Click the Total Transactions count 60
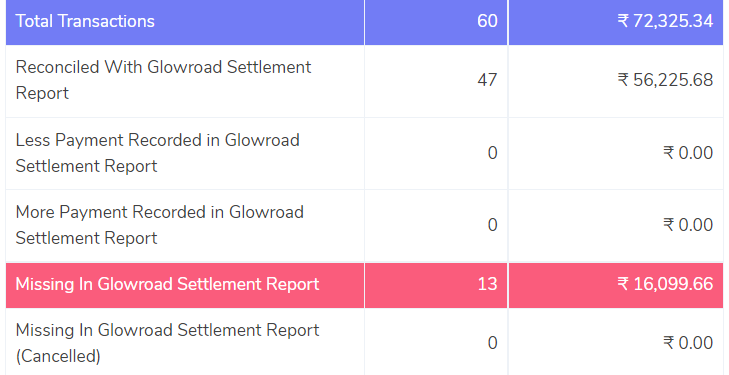 (487, 21)
